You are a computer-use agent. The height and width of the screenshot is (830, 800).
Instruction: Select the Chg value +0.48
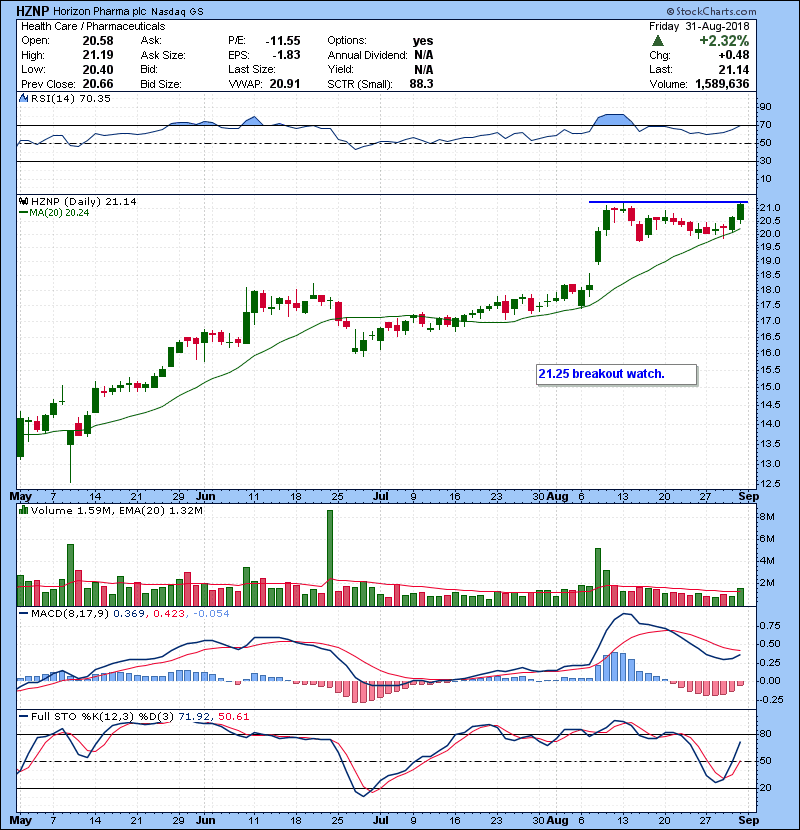coord(734,55)
